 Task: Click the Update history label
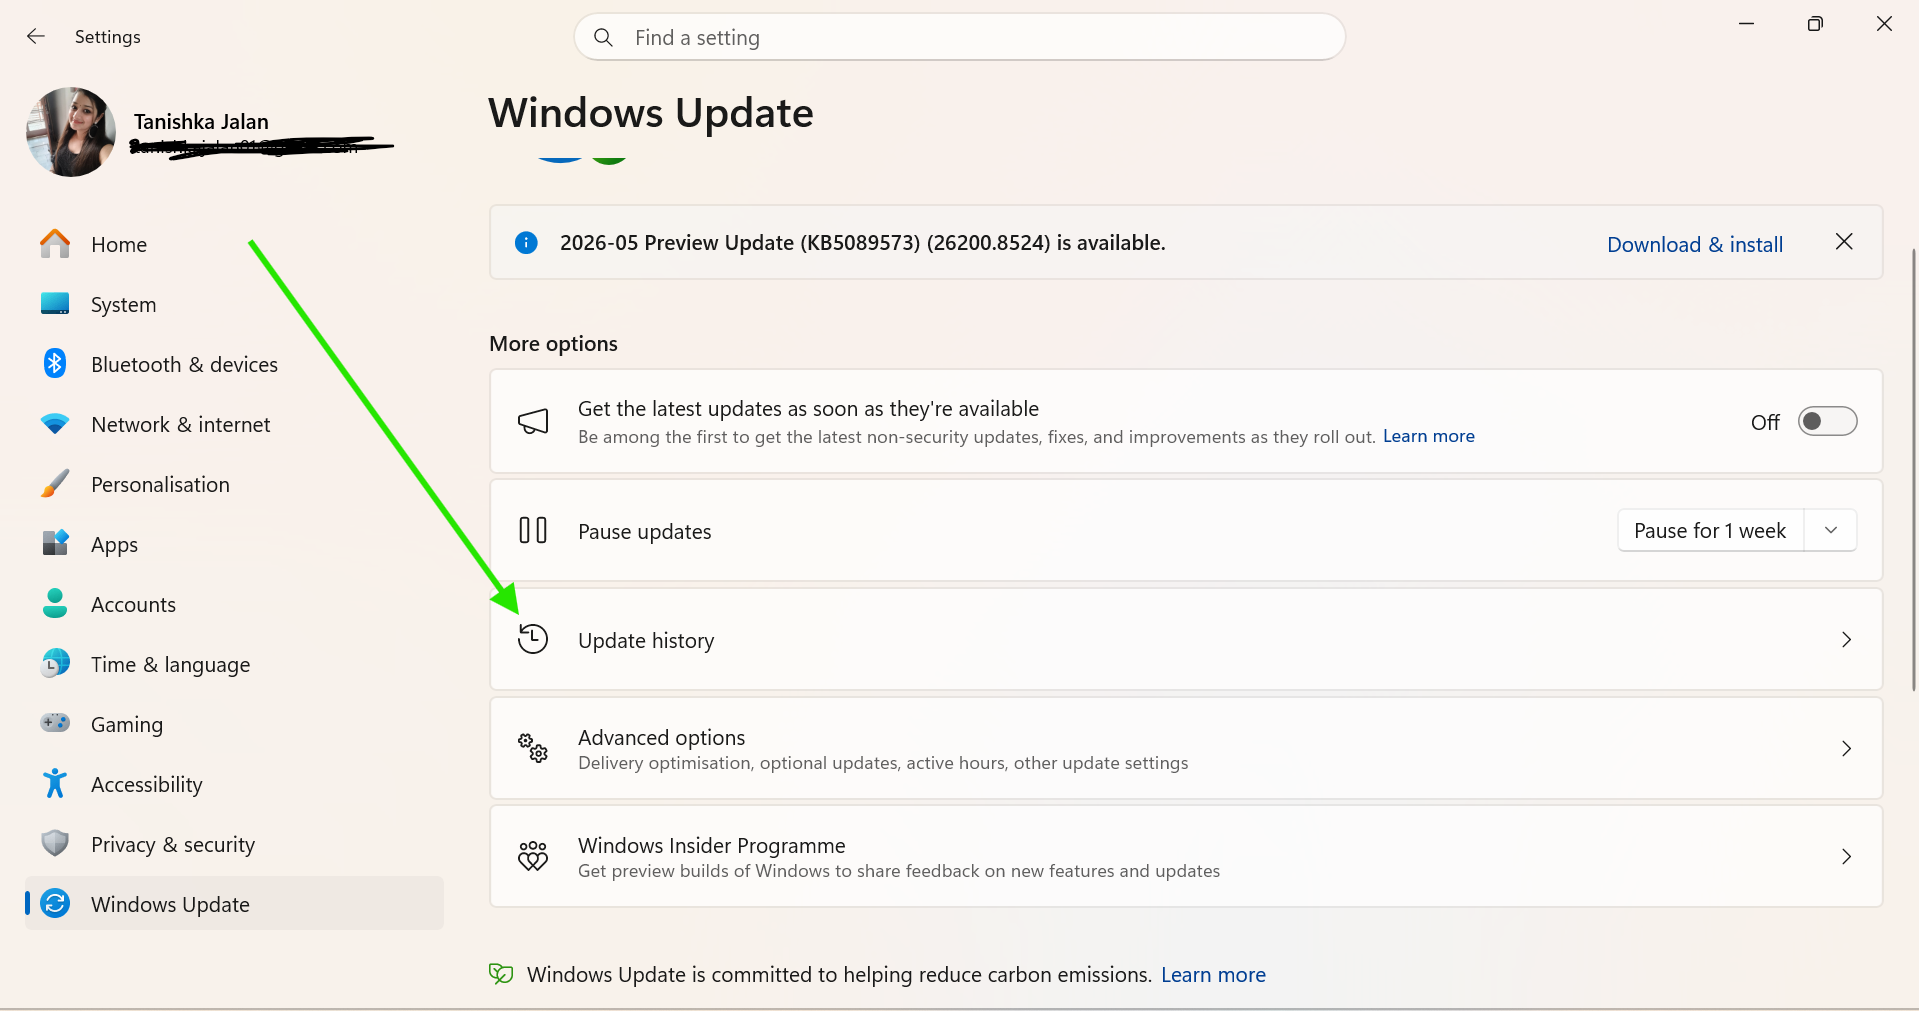646,640
